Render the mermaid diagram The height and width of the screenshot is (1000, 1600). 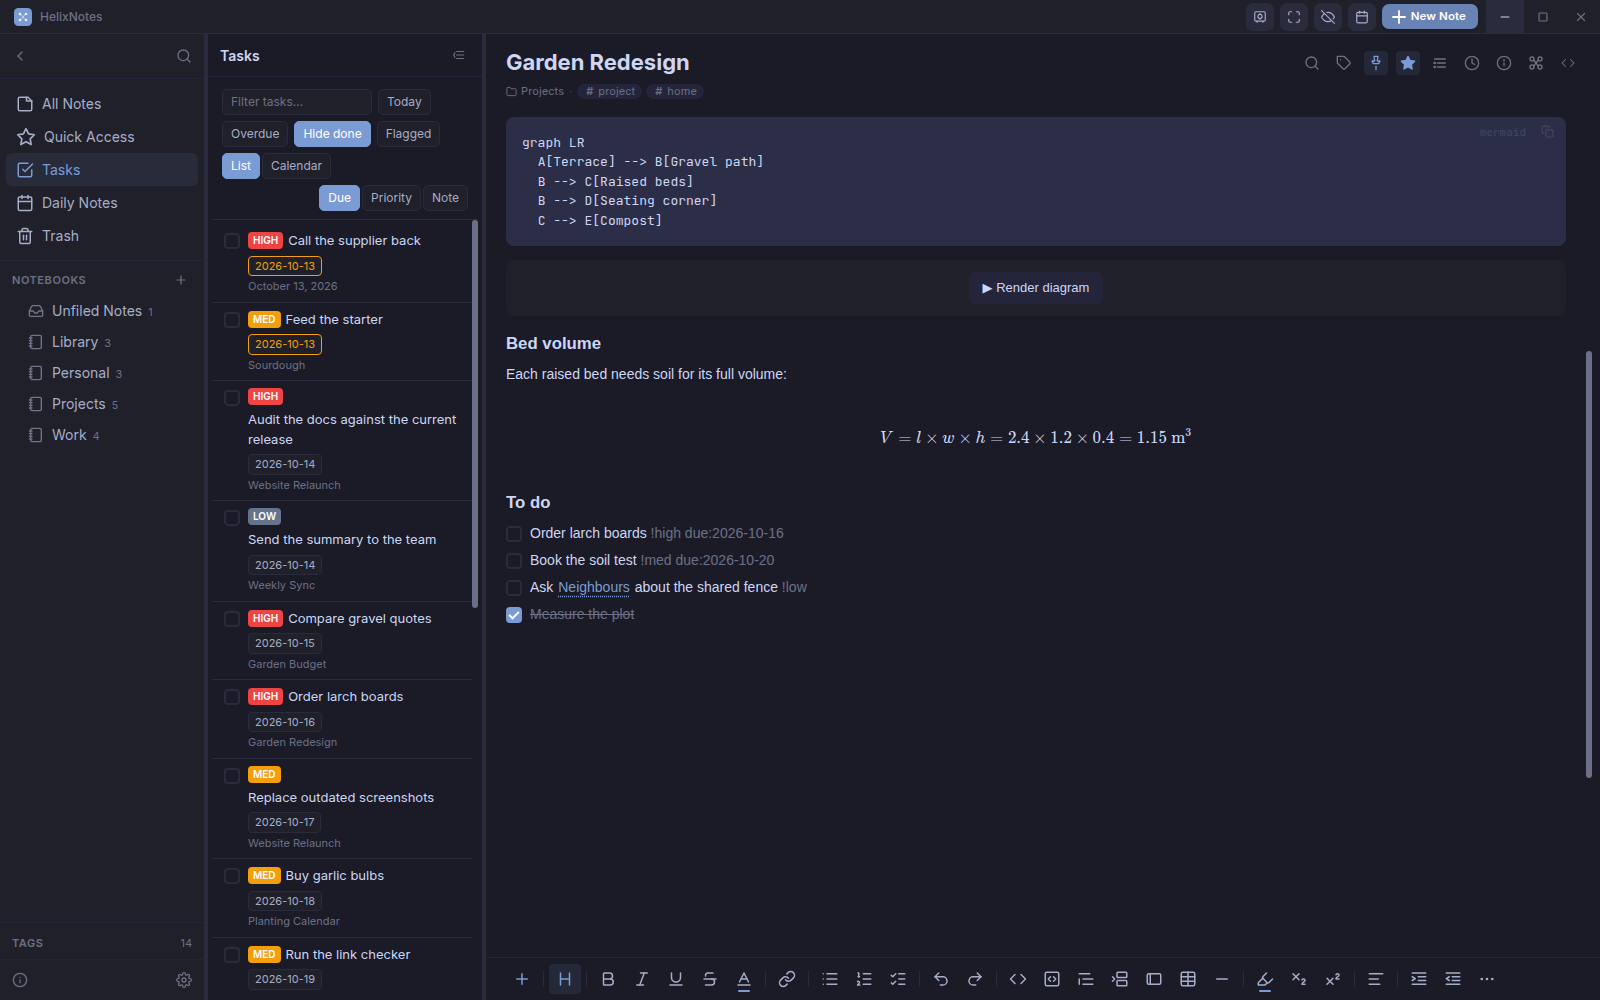tap(1036, 288)
